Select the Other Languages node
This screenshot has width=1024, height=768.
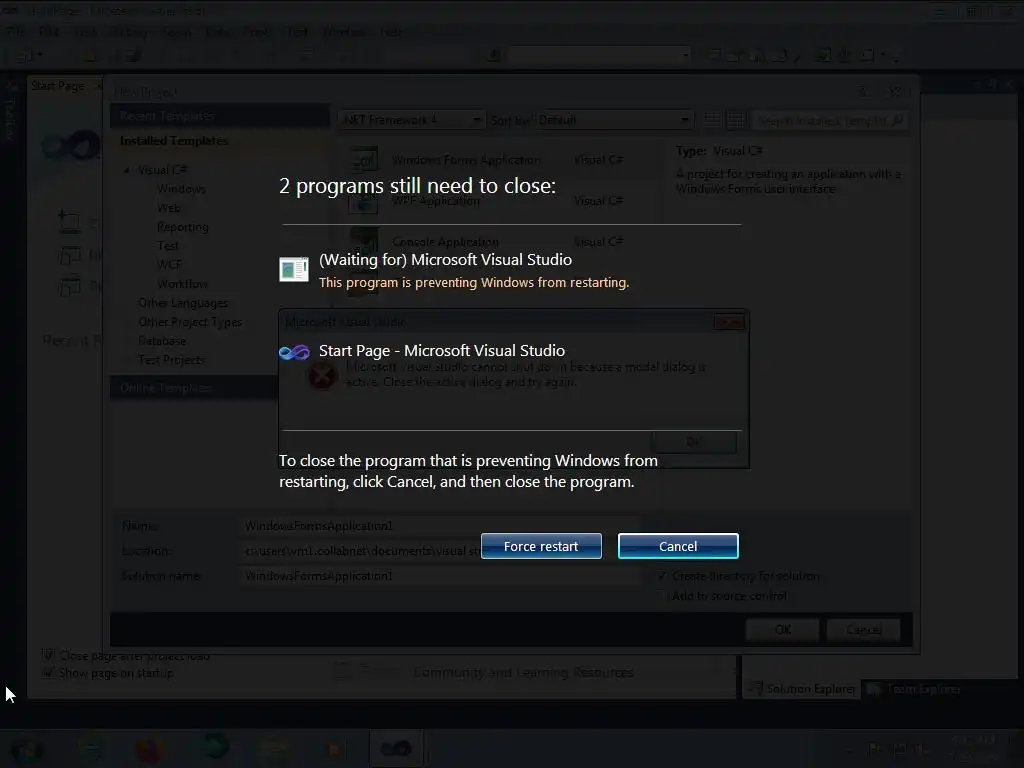(183, 303)
